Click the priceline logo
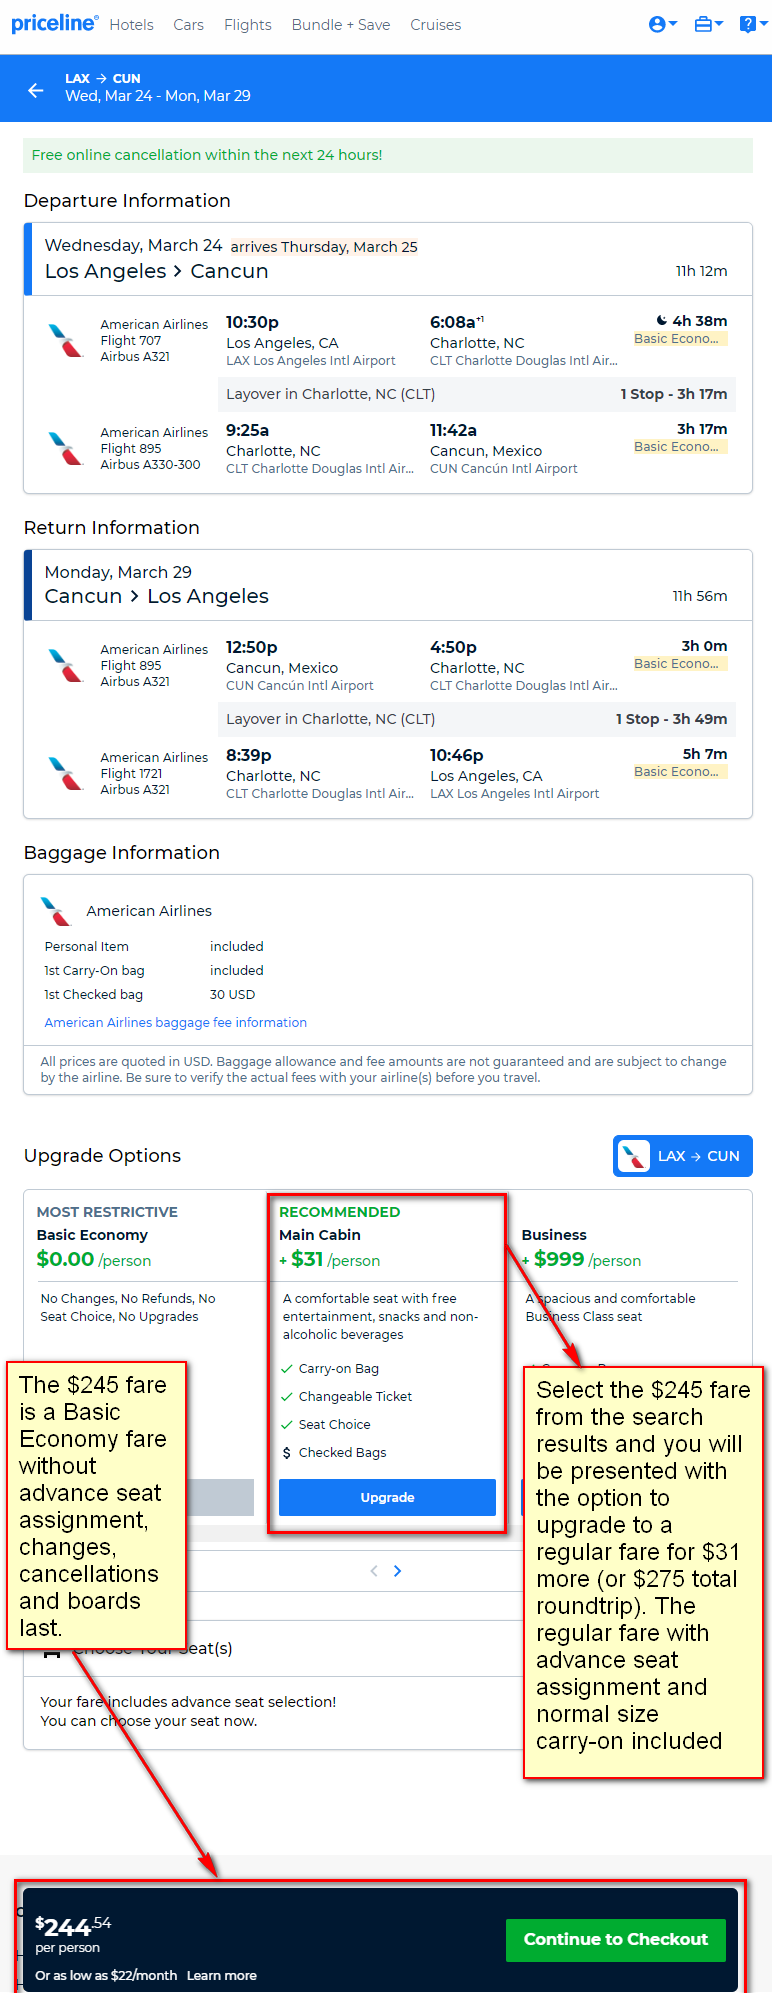 [55, 23]
